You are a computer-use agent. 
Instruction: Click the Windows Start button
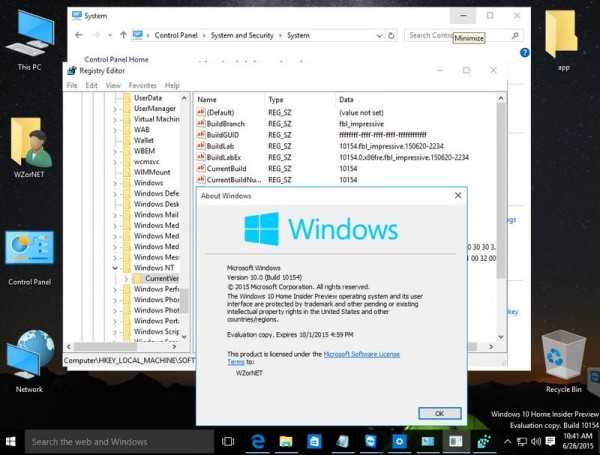(11, 442)
